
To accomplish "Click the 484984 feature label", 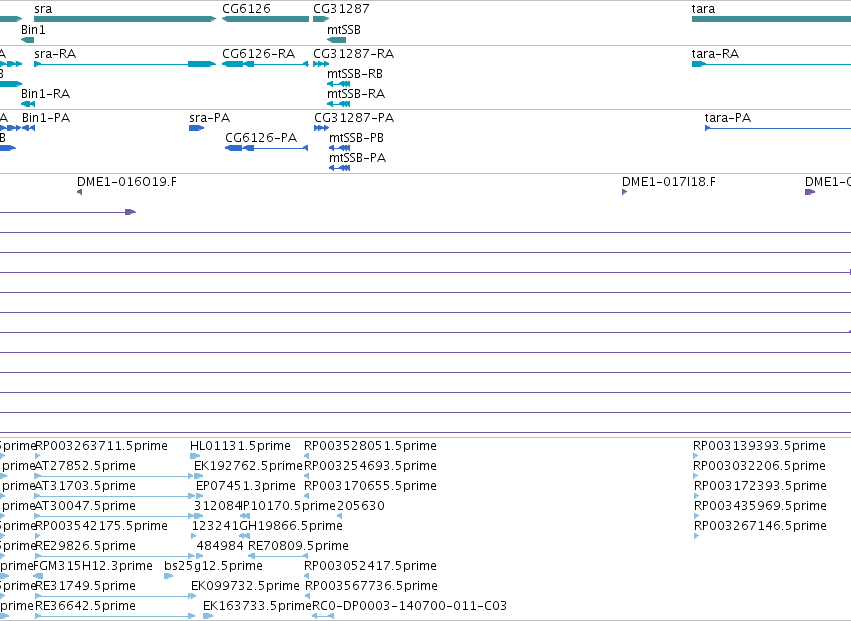I will tap(220, 546).
